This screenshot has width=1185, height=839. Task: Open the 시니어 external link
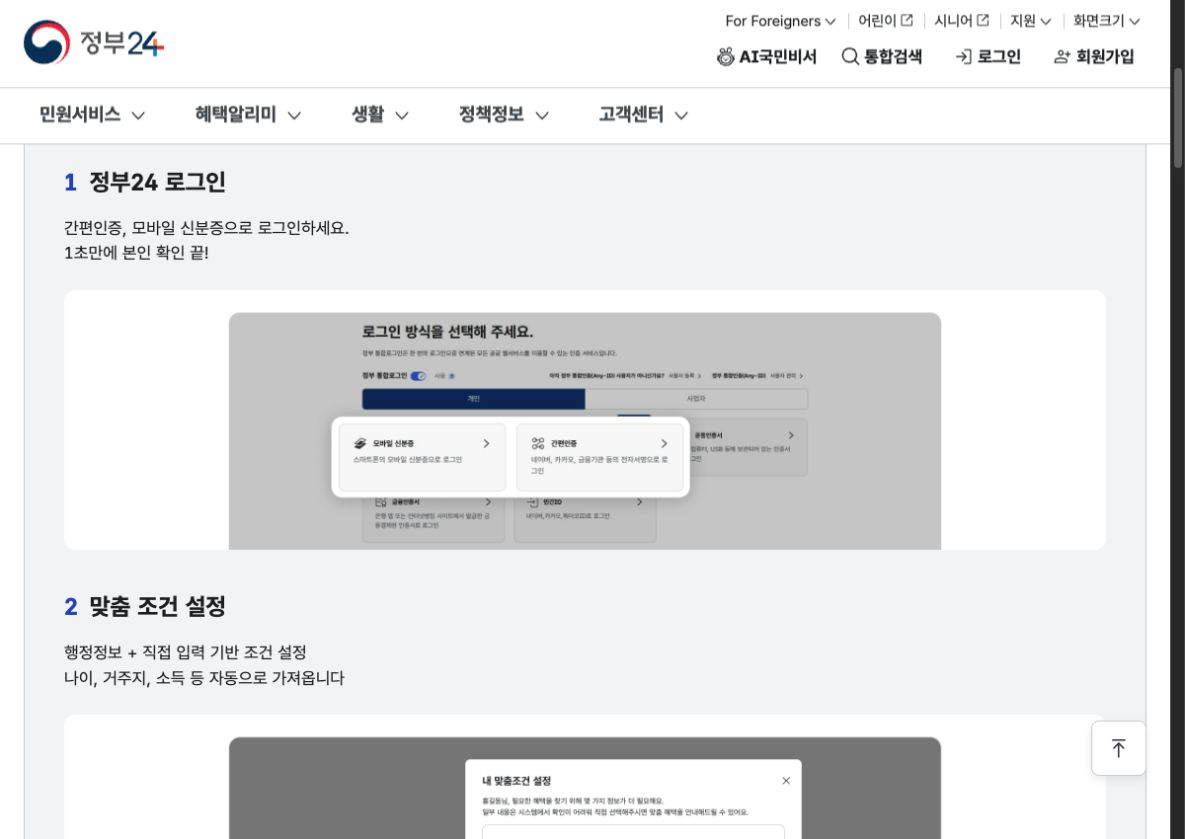[x=961, y=21]
